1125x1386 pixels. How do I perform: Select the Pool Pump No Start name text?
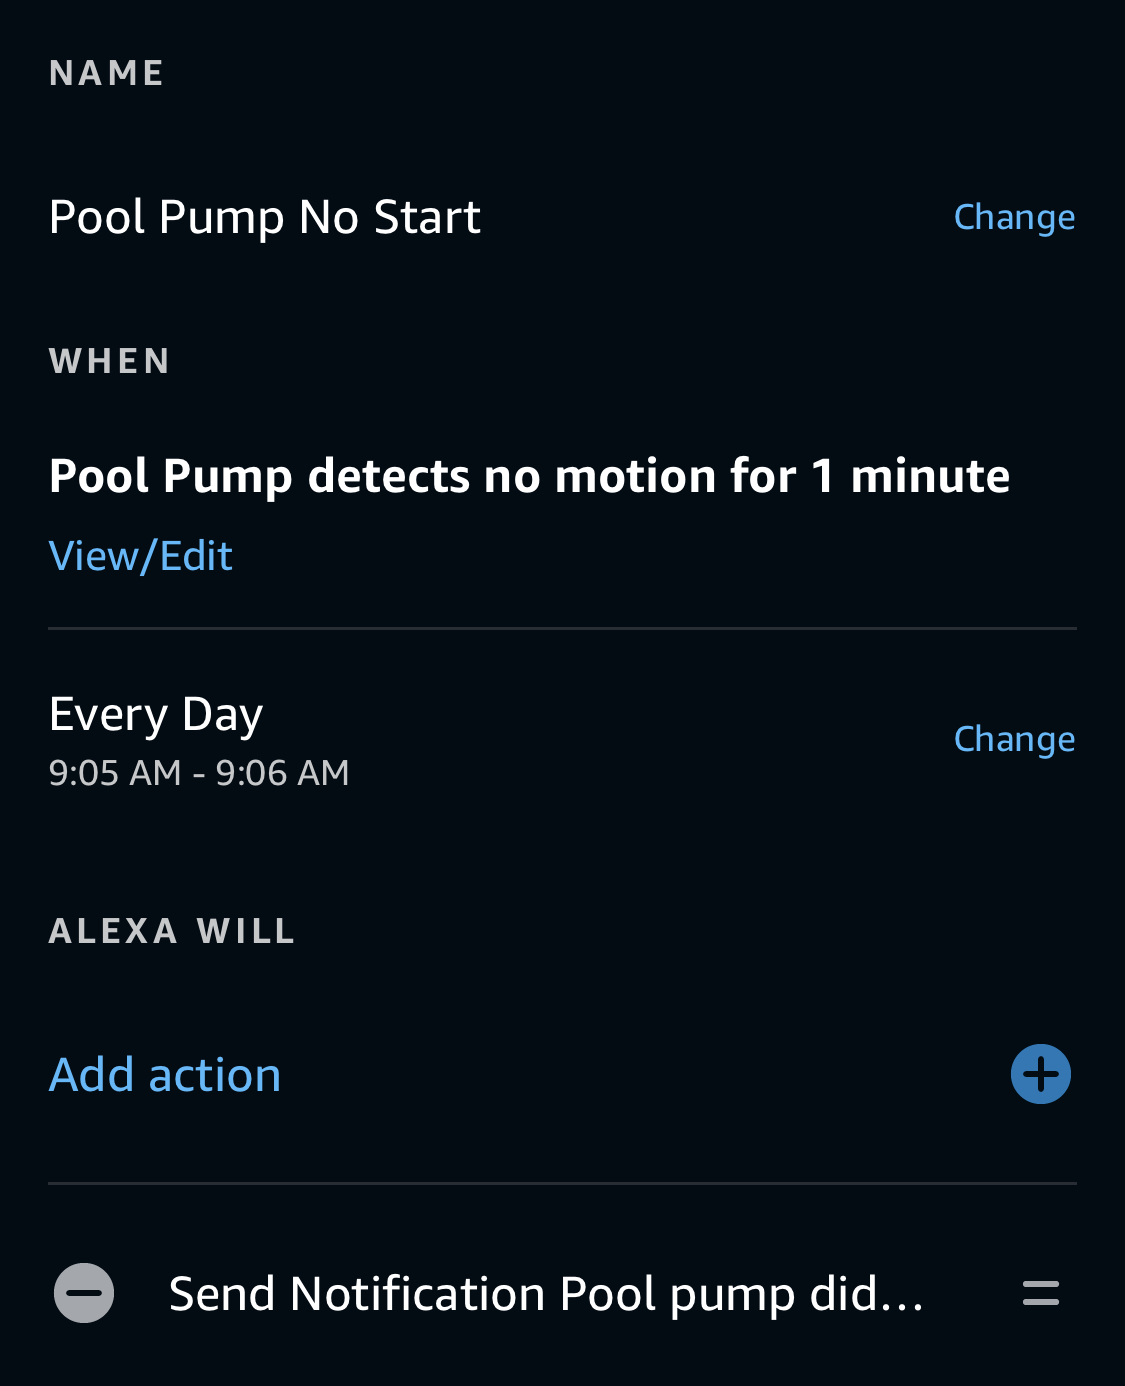click(x=265, y=217)
